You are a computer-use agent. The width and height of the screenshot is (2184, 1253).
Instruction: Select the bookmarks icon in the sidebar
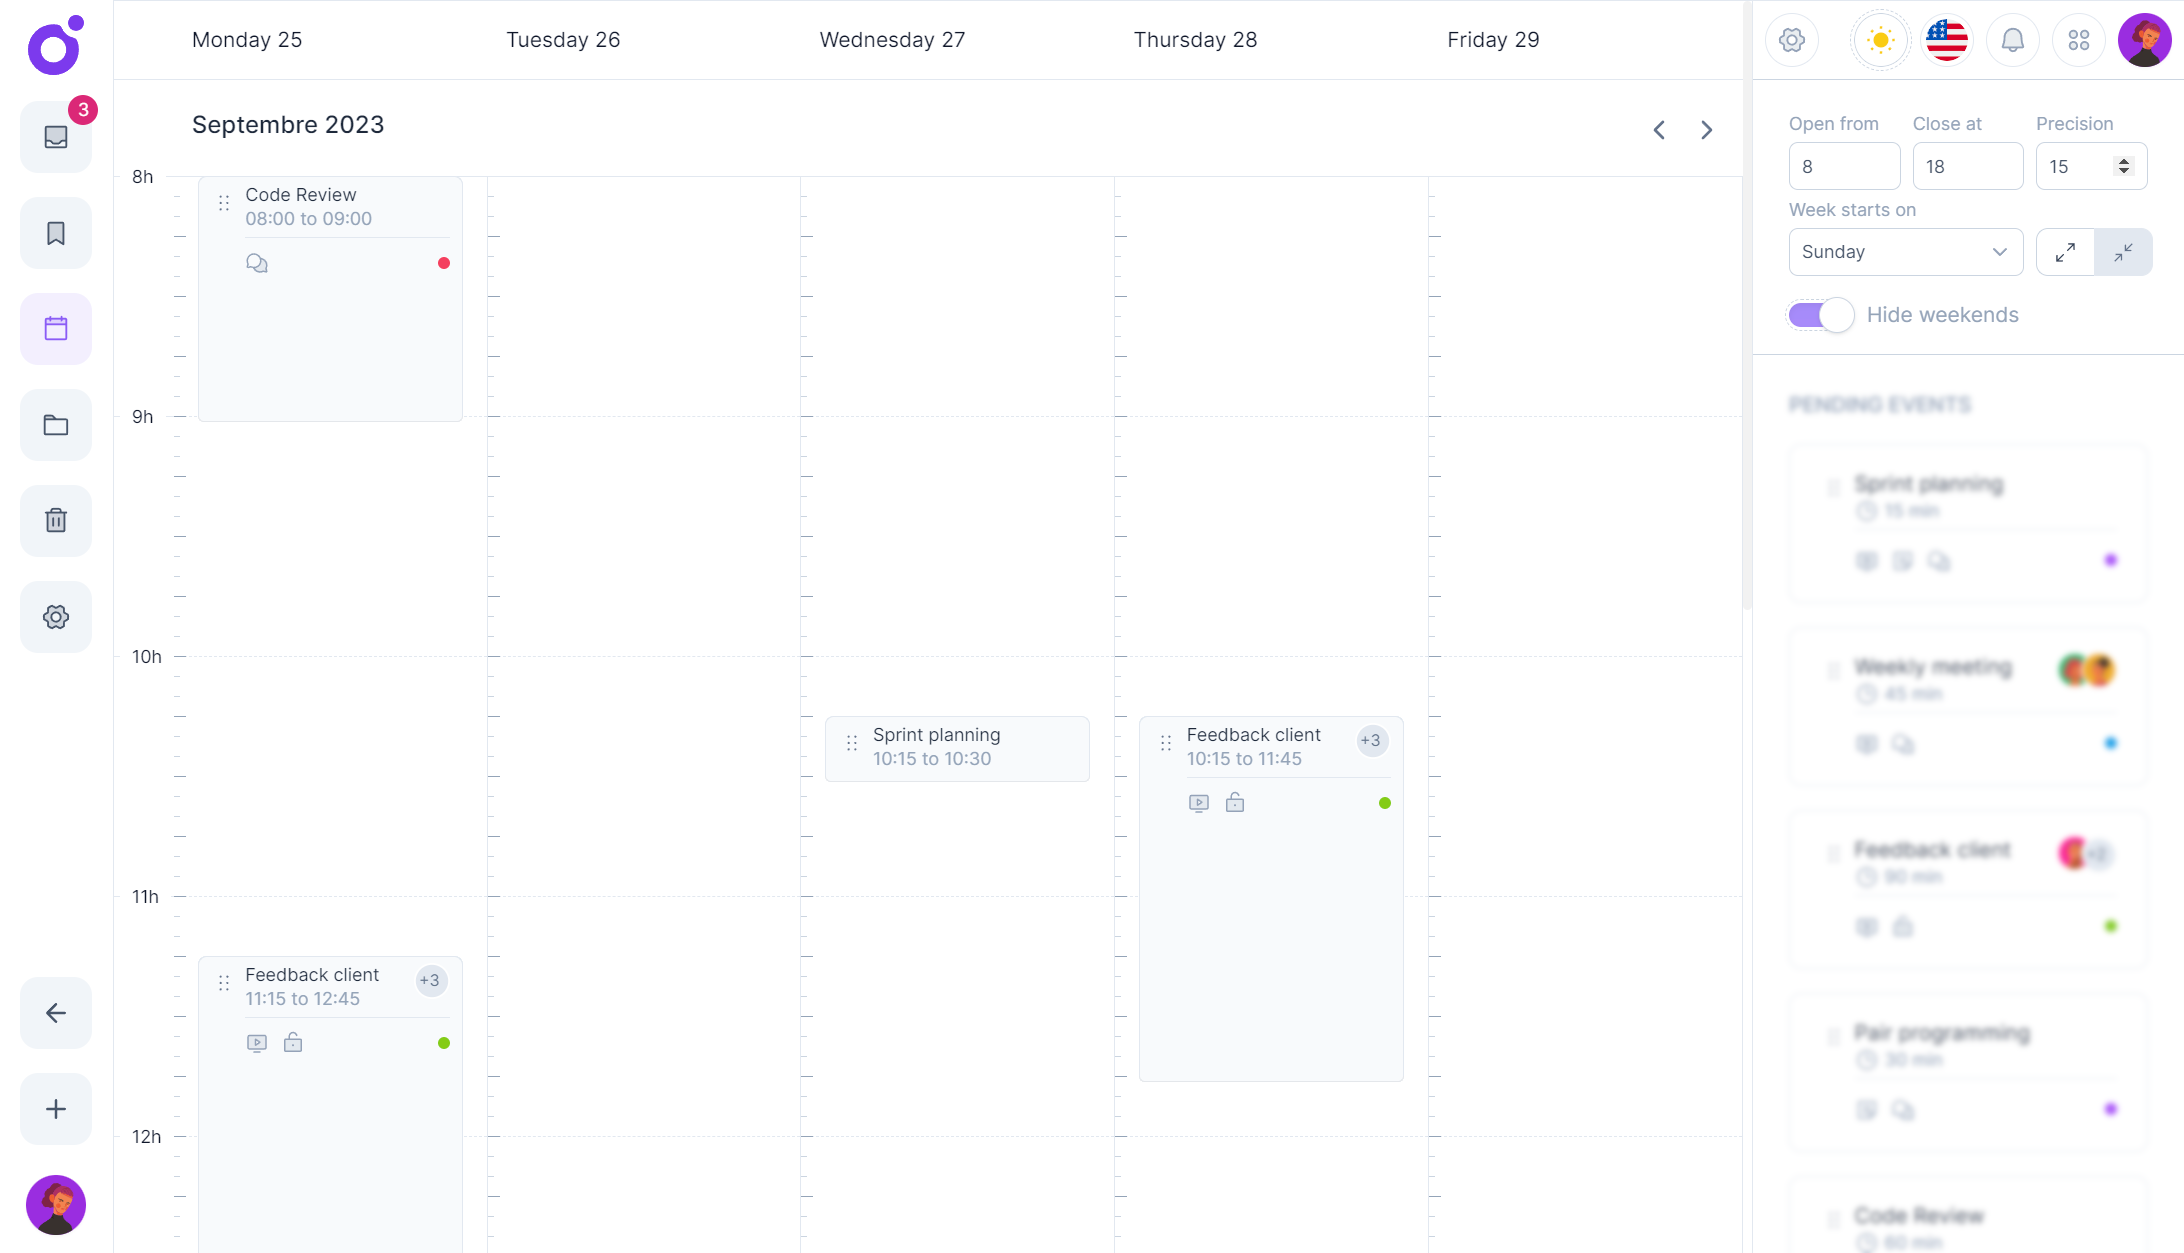point(55,232)
